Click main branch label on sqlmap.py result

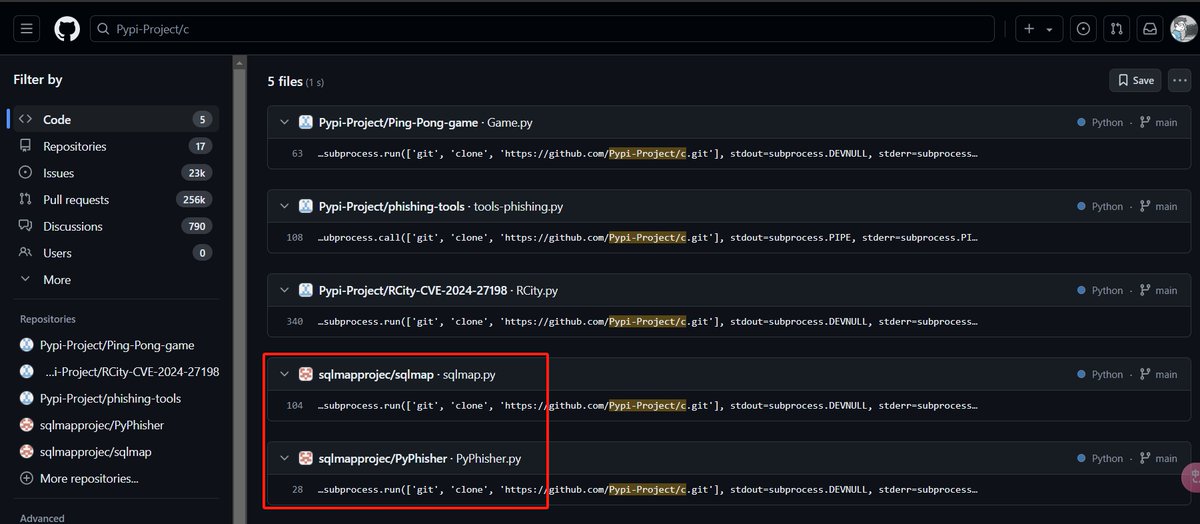tap(1166, 374)
